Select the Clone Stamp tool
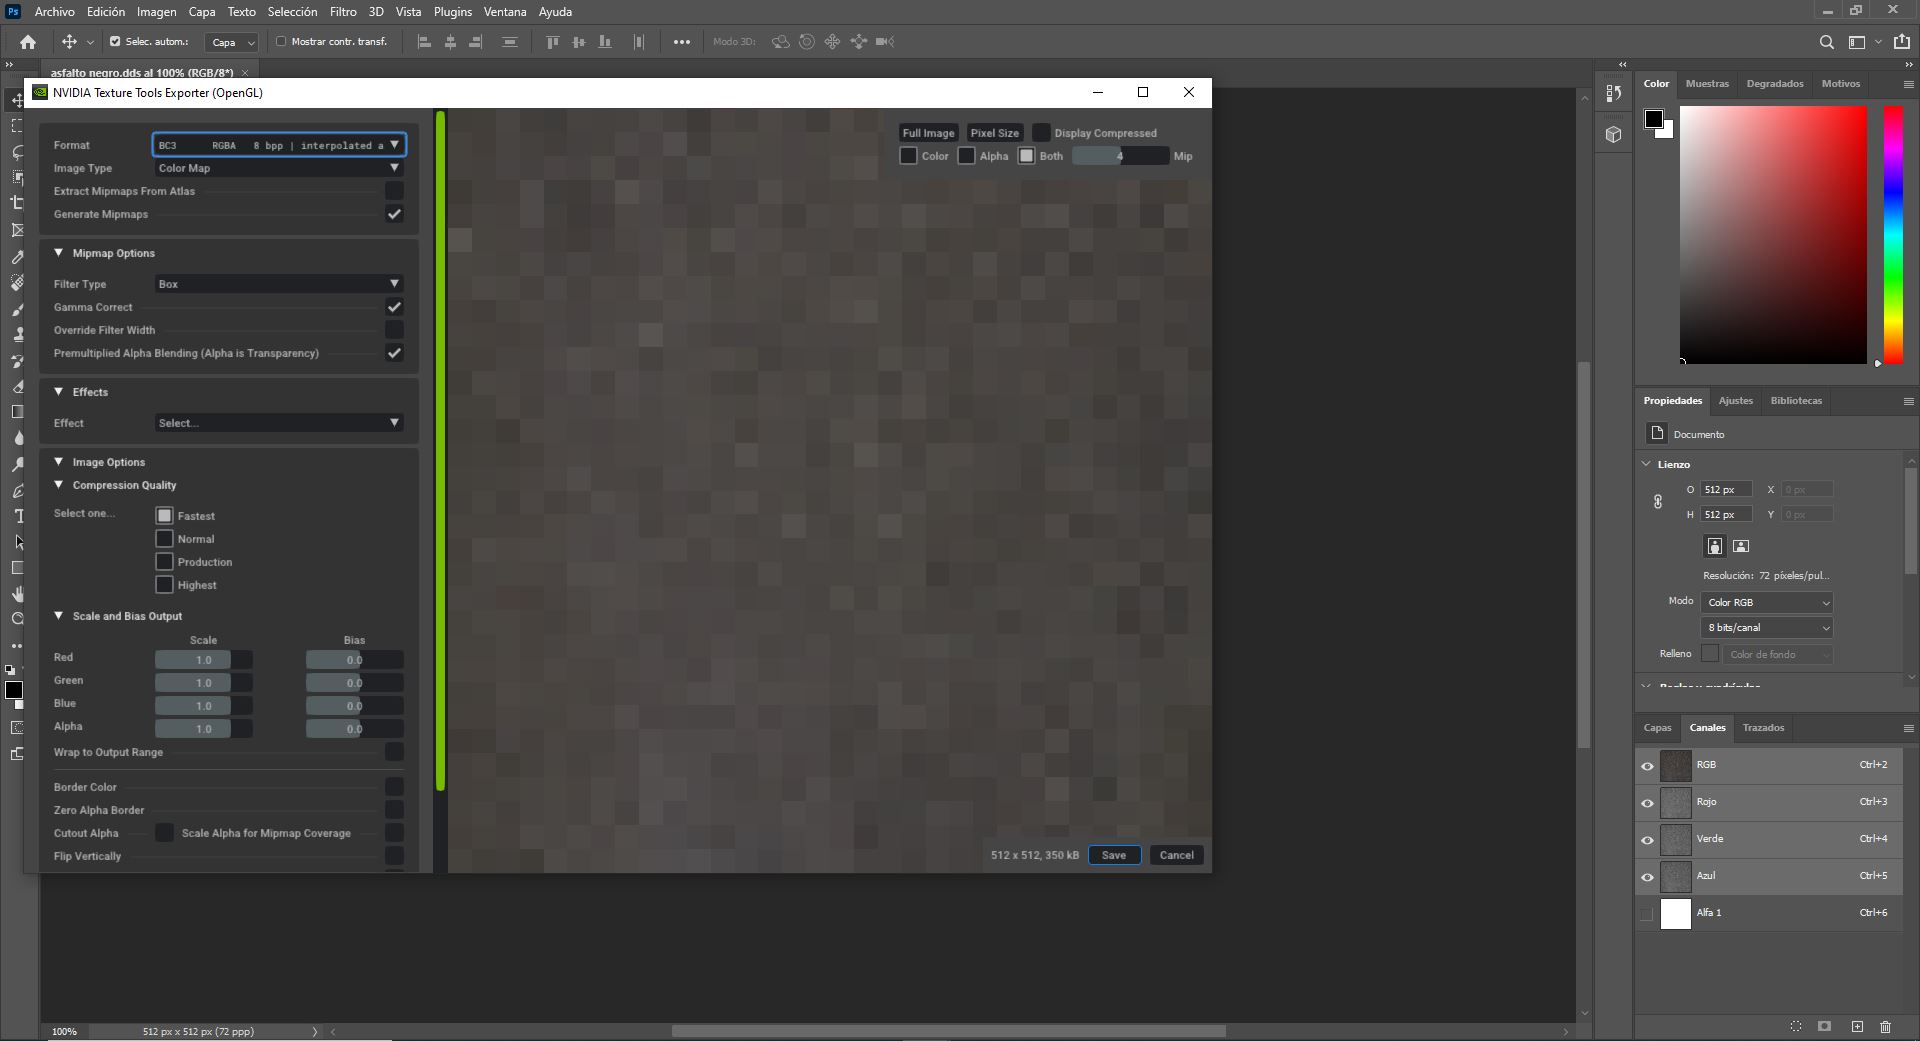Screen dimensions: 1920x1041 click(18, 335)
